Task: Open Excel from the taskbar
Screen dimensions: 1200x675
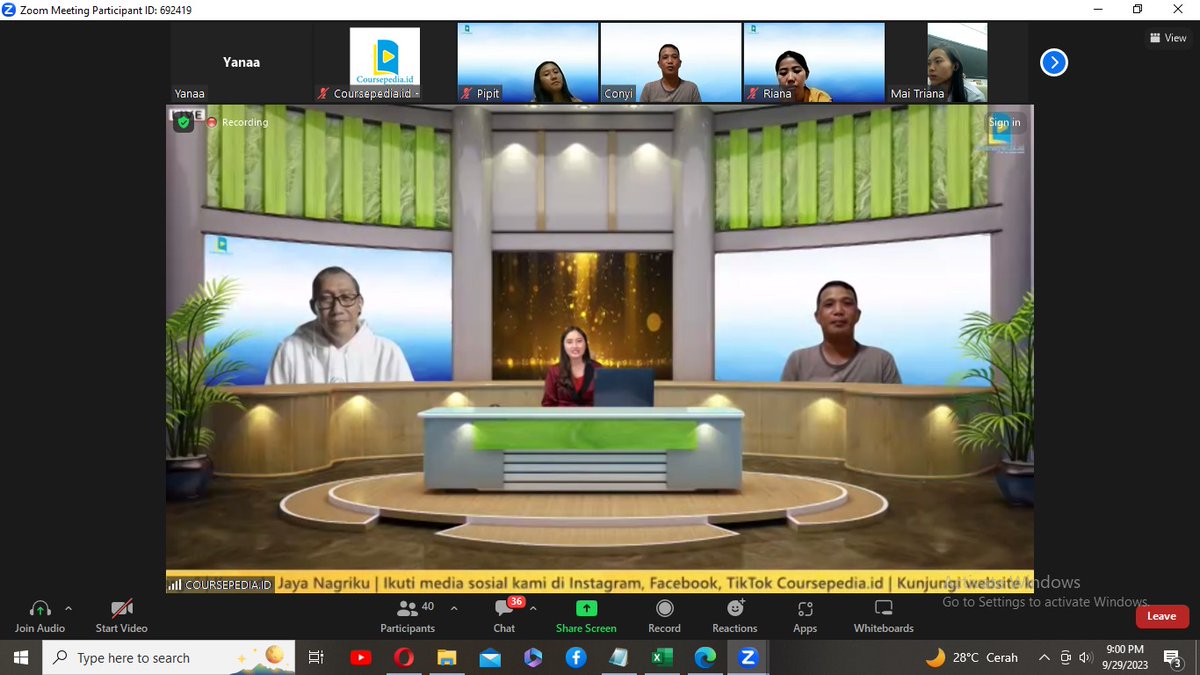Action: [x=662, y=658]
